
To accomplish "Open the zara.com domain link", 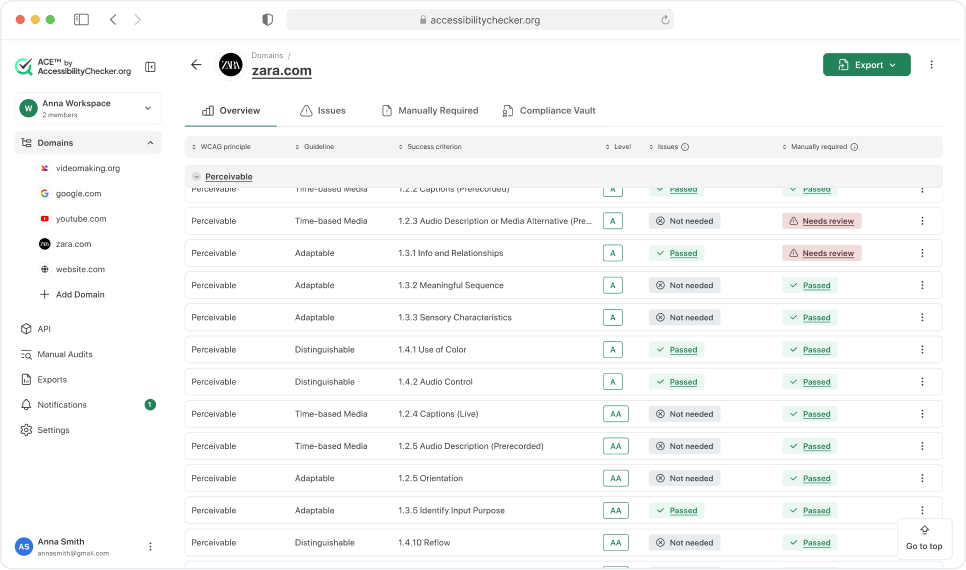I will pyautogui.click(x=282, y=71).
